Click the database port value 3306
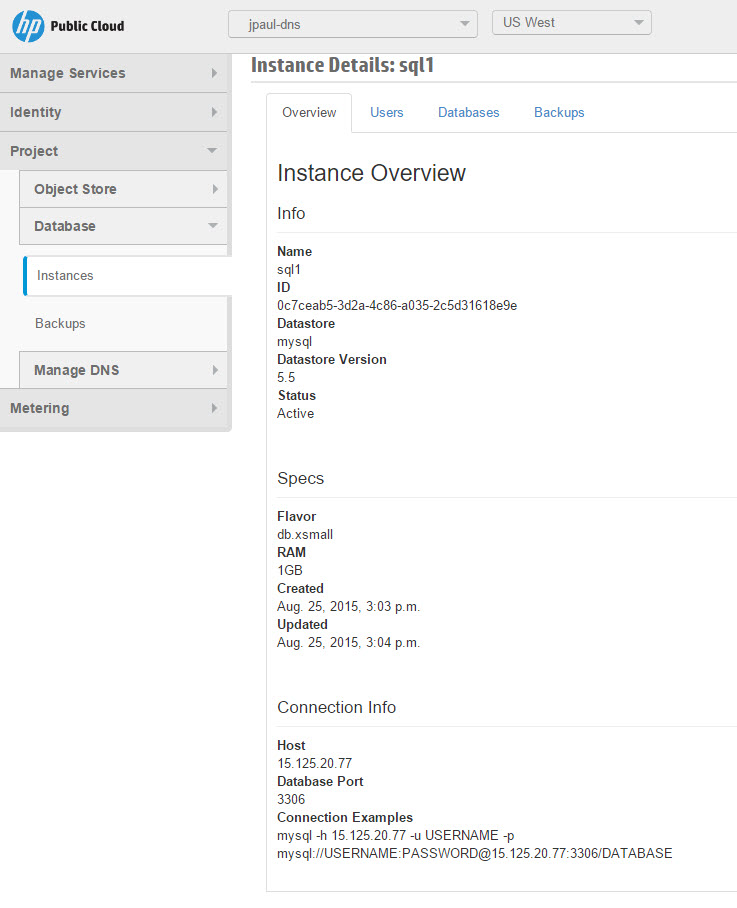 (291, 799)
